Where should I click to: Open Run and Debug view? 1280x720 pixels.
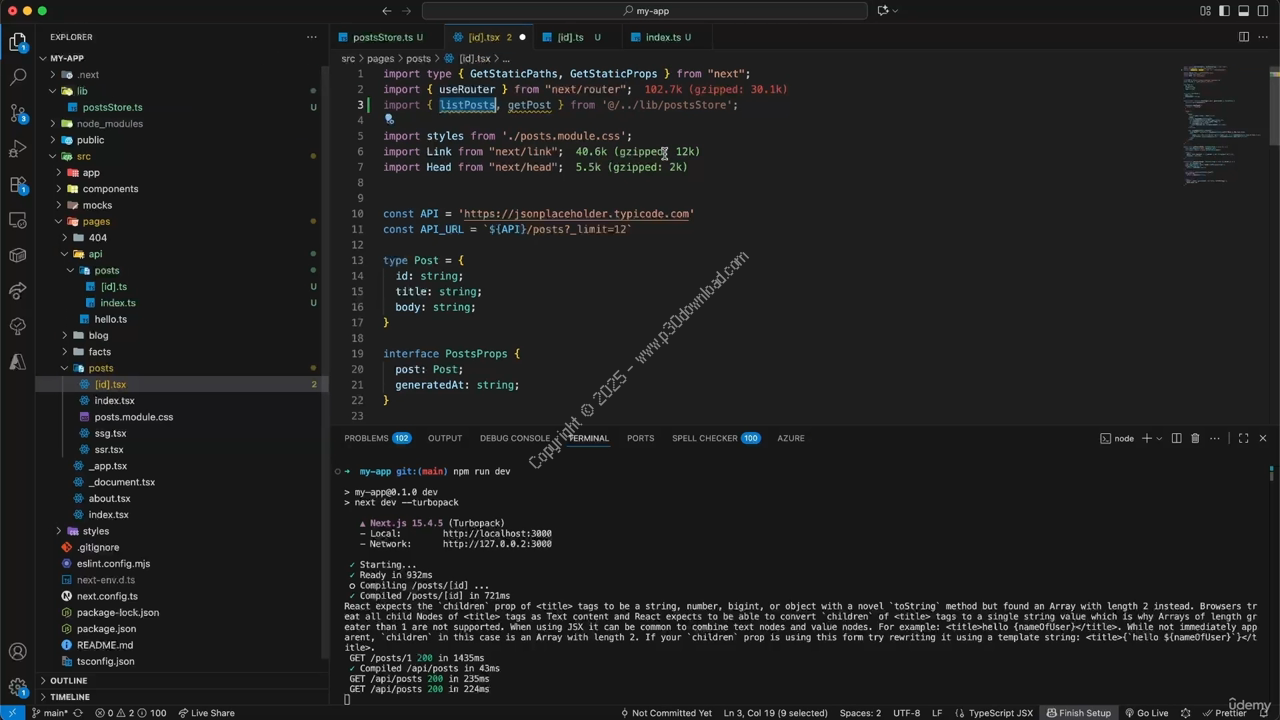[x=17, y=149]
